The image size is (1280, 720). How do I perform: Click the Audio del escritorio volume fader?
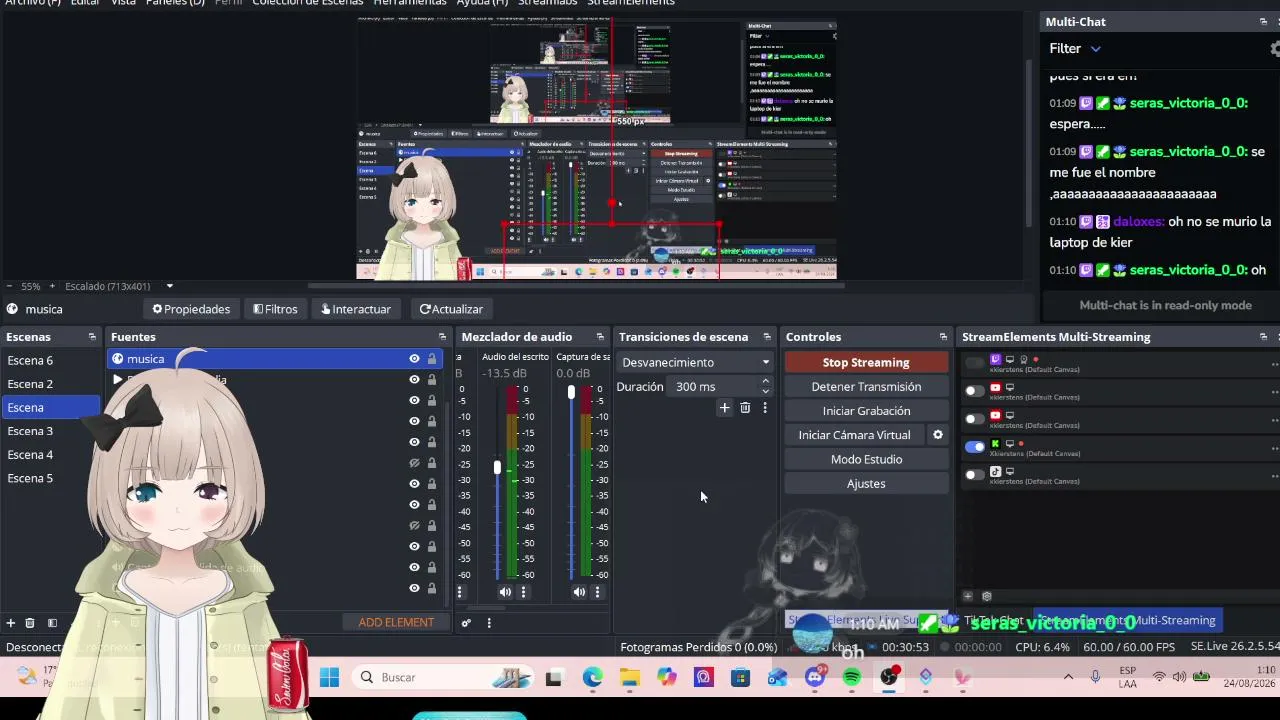coord(497,467)
